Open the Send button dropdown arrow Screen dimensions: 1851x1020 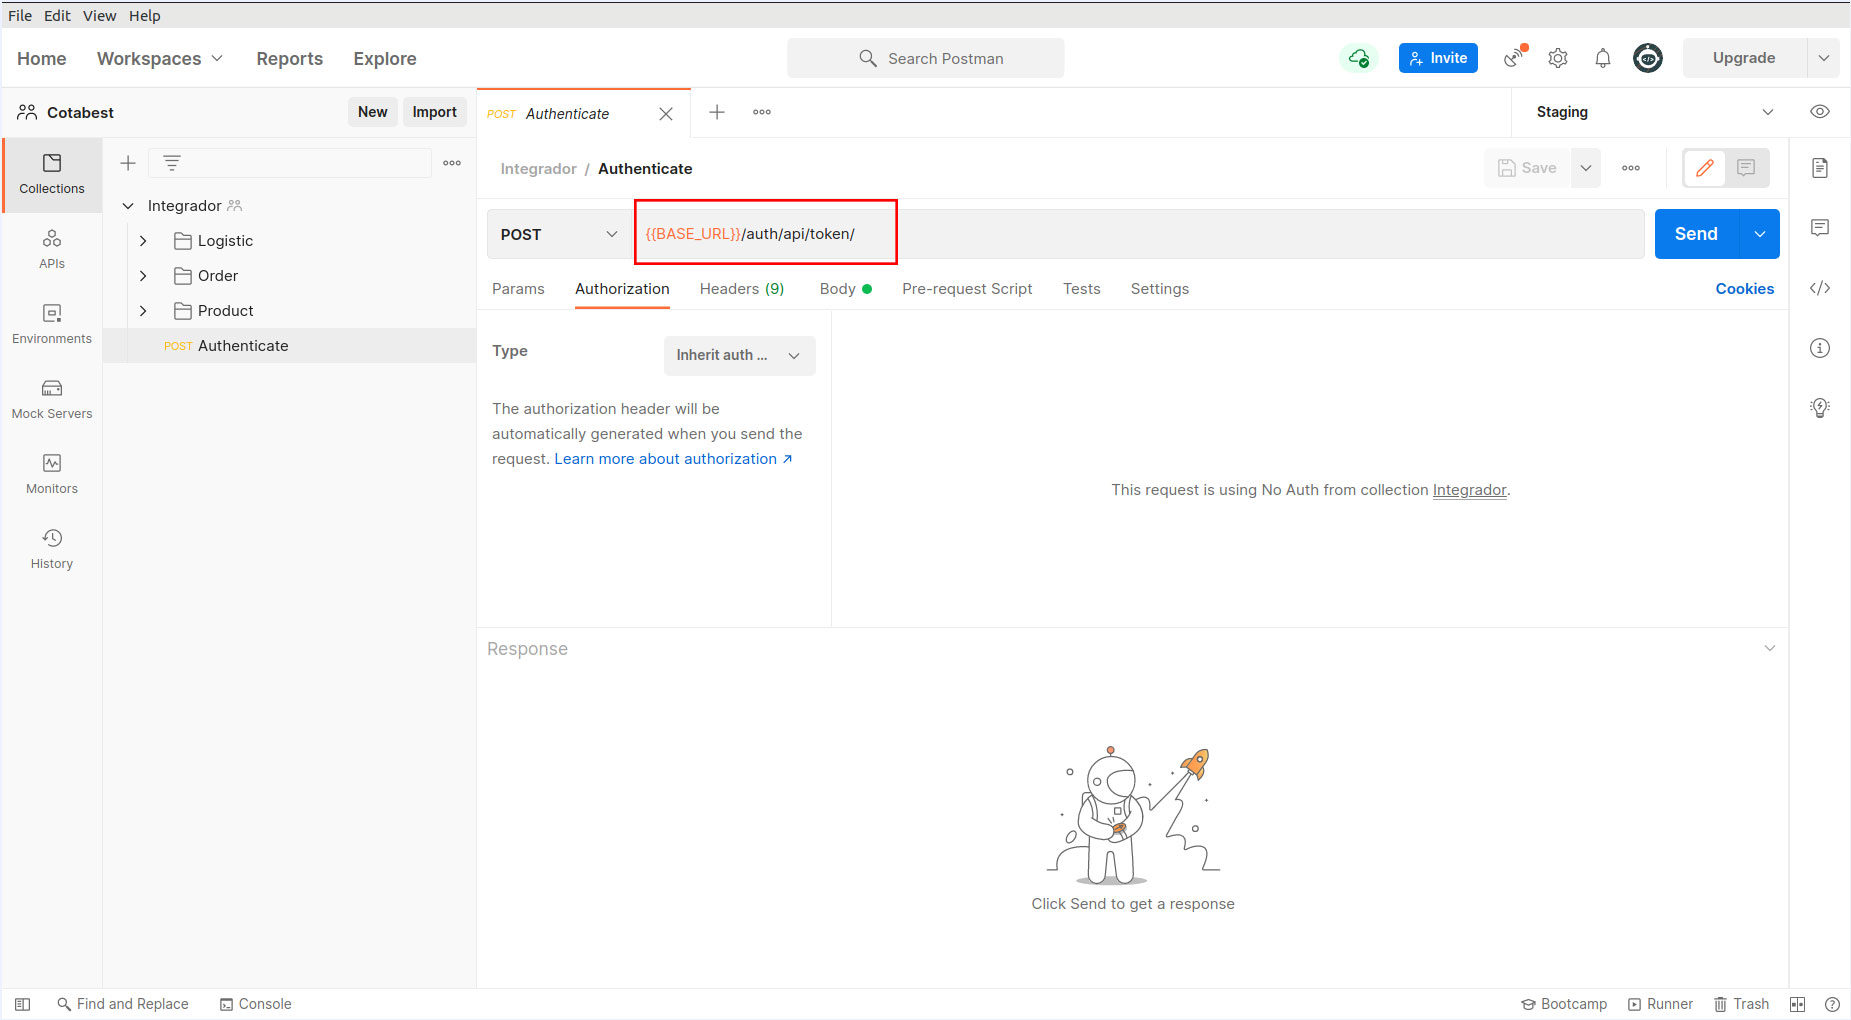click(x=1760, y=234)
